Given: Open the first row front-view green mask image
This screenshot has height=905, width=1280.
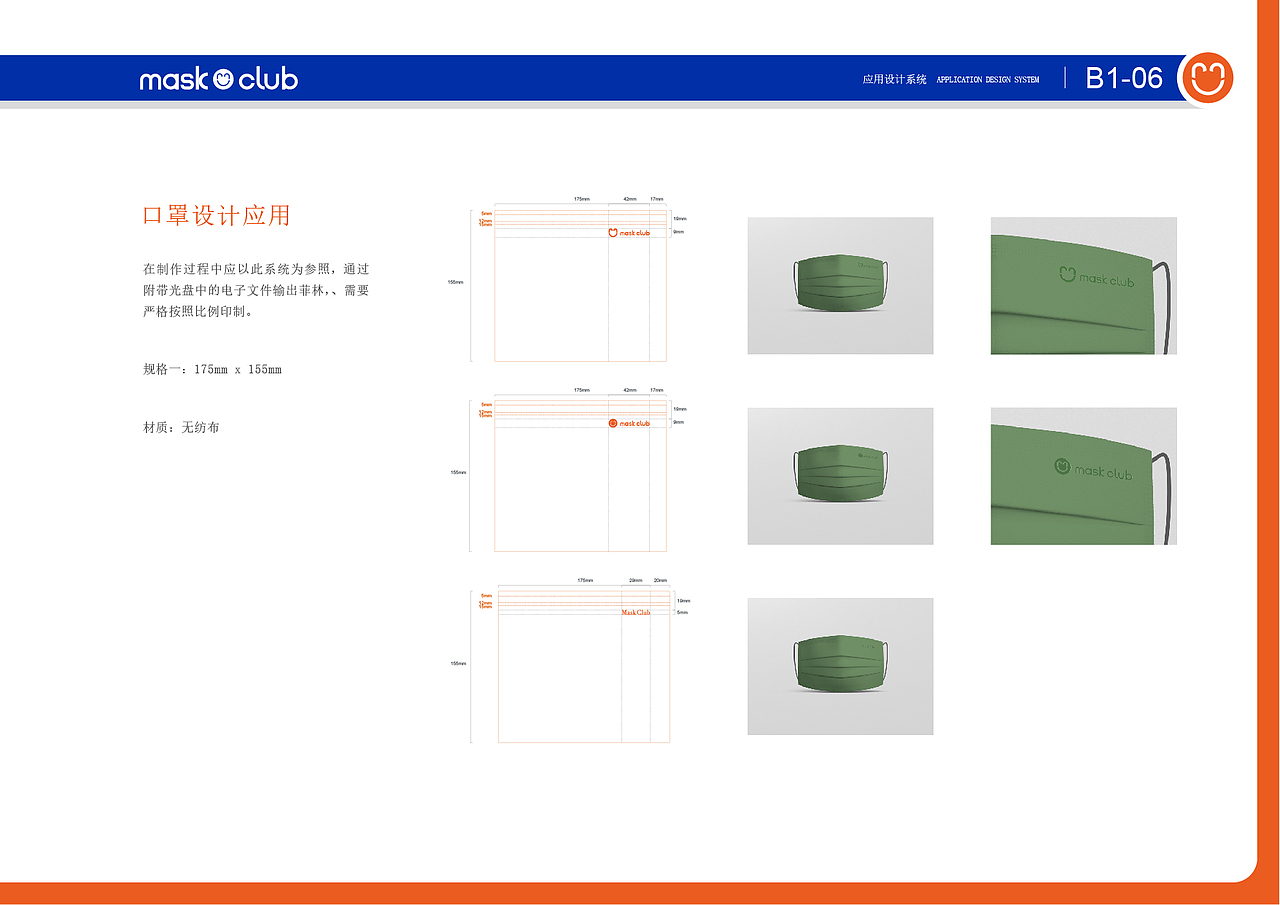Looking at the screenshot, I should click(x=840, y=286).
